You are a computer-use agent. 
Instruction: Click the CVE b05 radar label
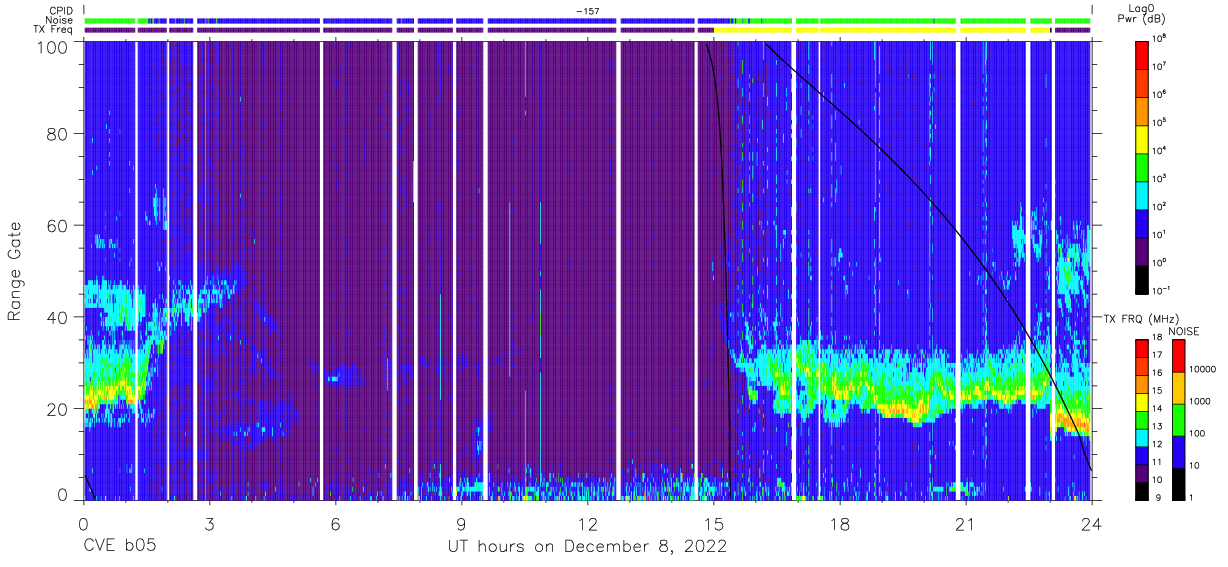tap(119, 547)
